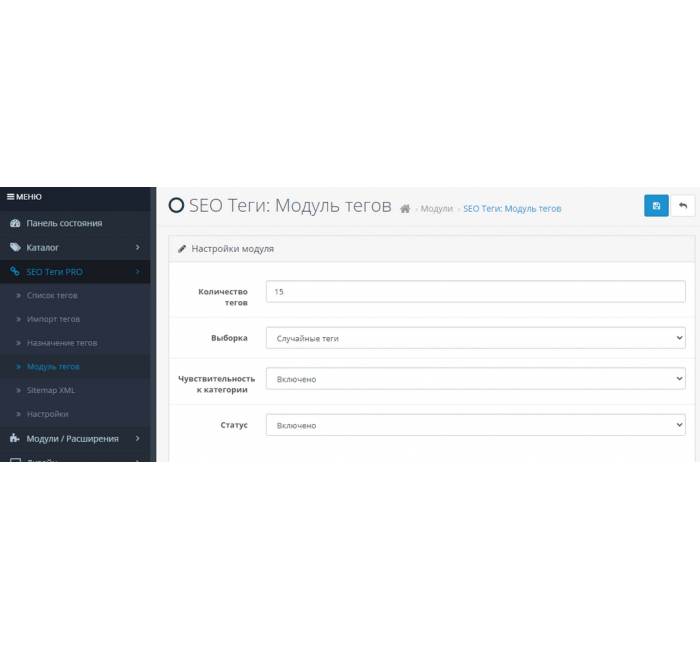Click the Модули breadcrumb link
The image size is (700, 650).
(436, 208)
